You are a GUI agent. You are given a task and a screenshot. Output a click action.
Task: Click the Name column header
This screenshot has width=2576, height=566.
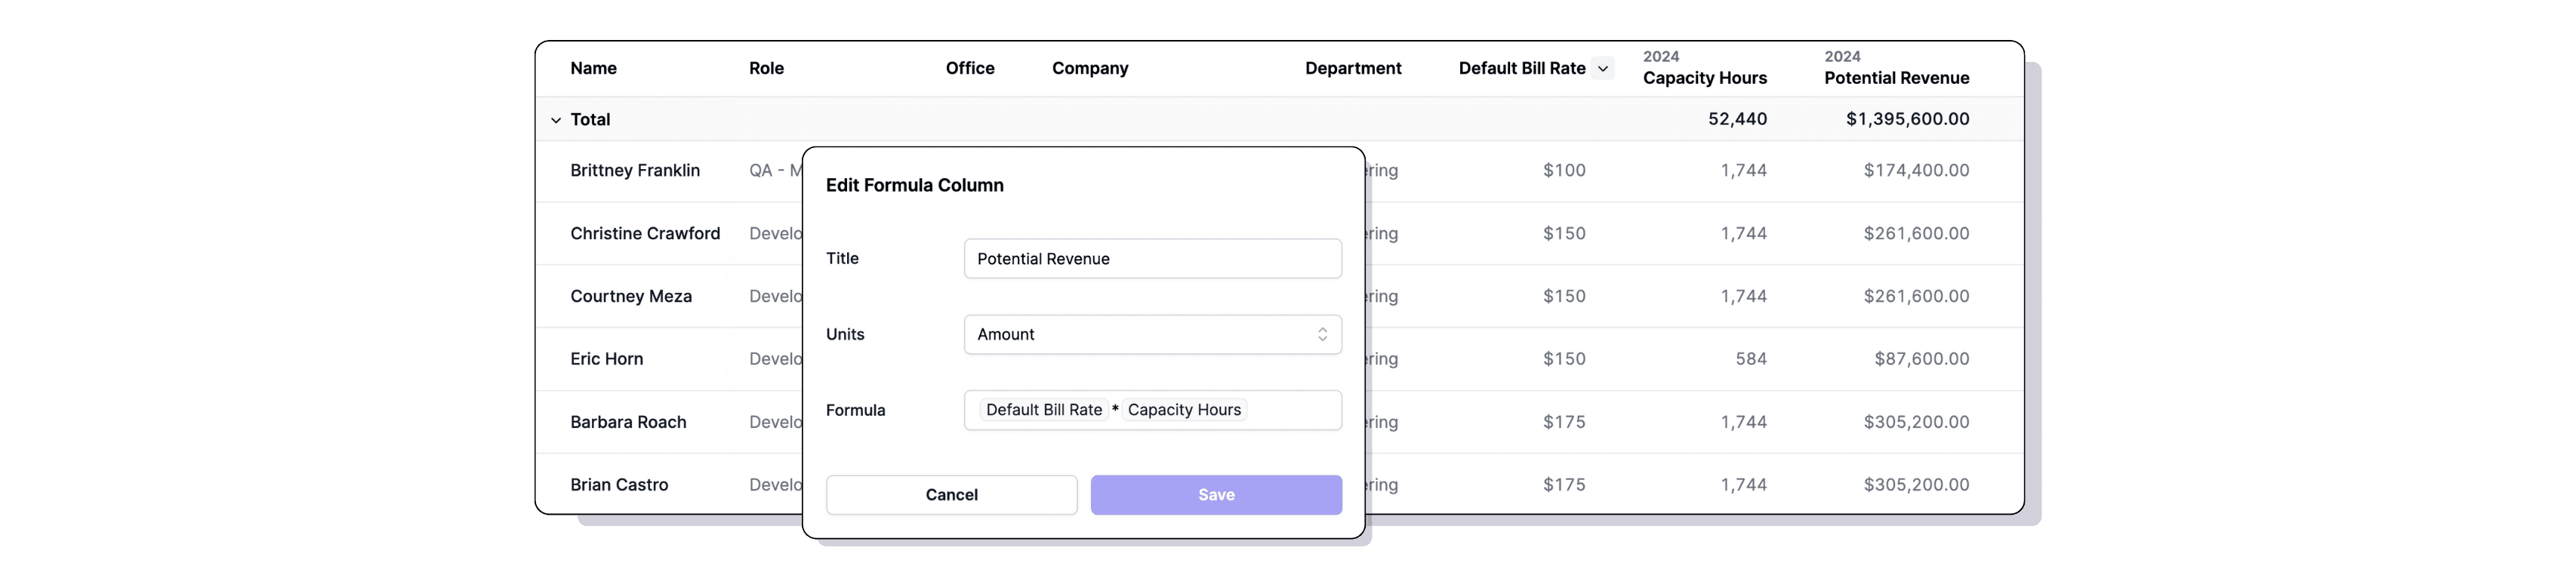tap(593, 68)
